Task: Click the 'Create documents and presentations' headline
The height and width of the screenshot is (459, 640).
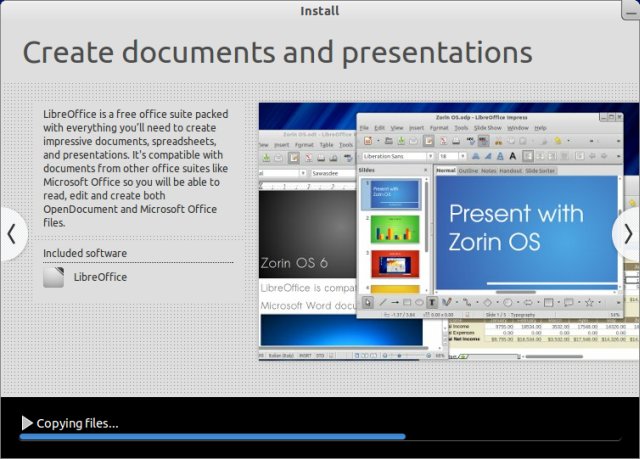Action: (x=277, y=53)
